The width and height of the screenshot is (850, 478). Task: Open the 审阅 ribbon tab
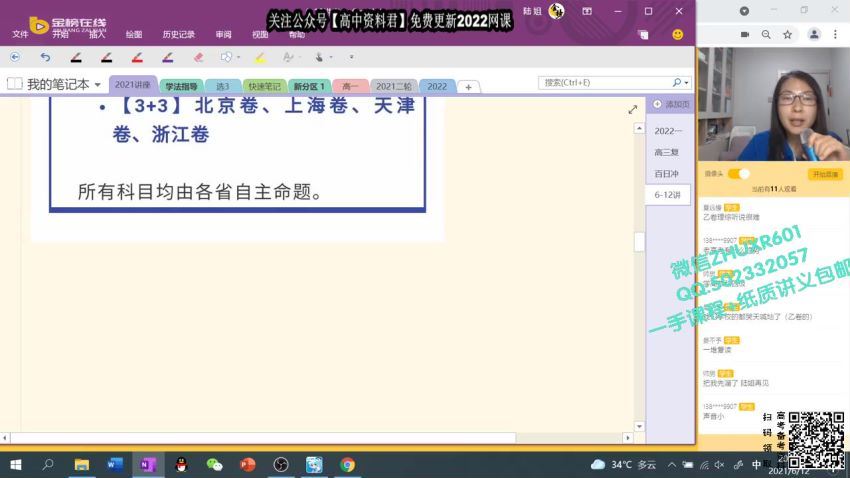tap(223, 34)
